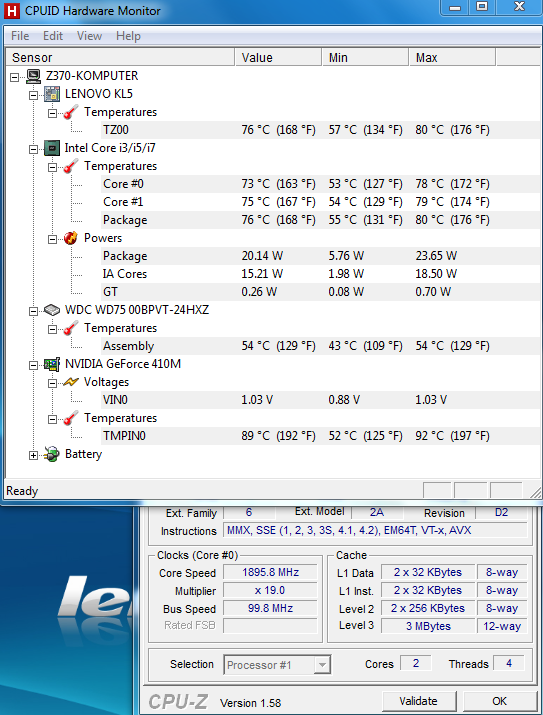Open the File menu

20,36
